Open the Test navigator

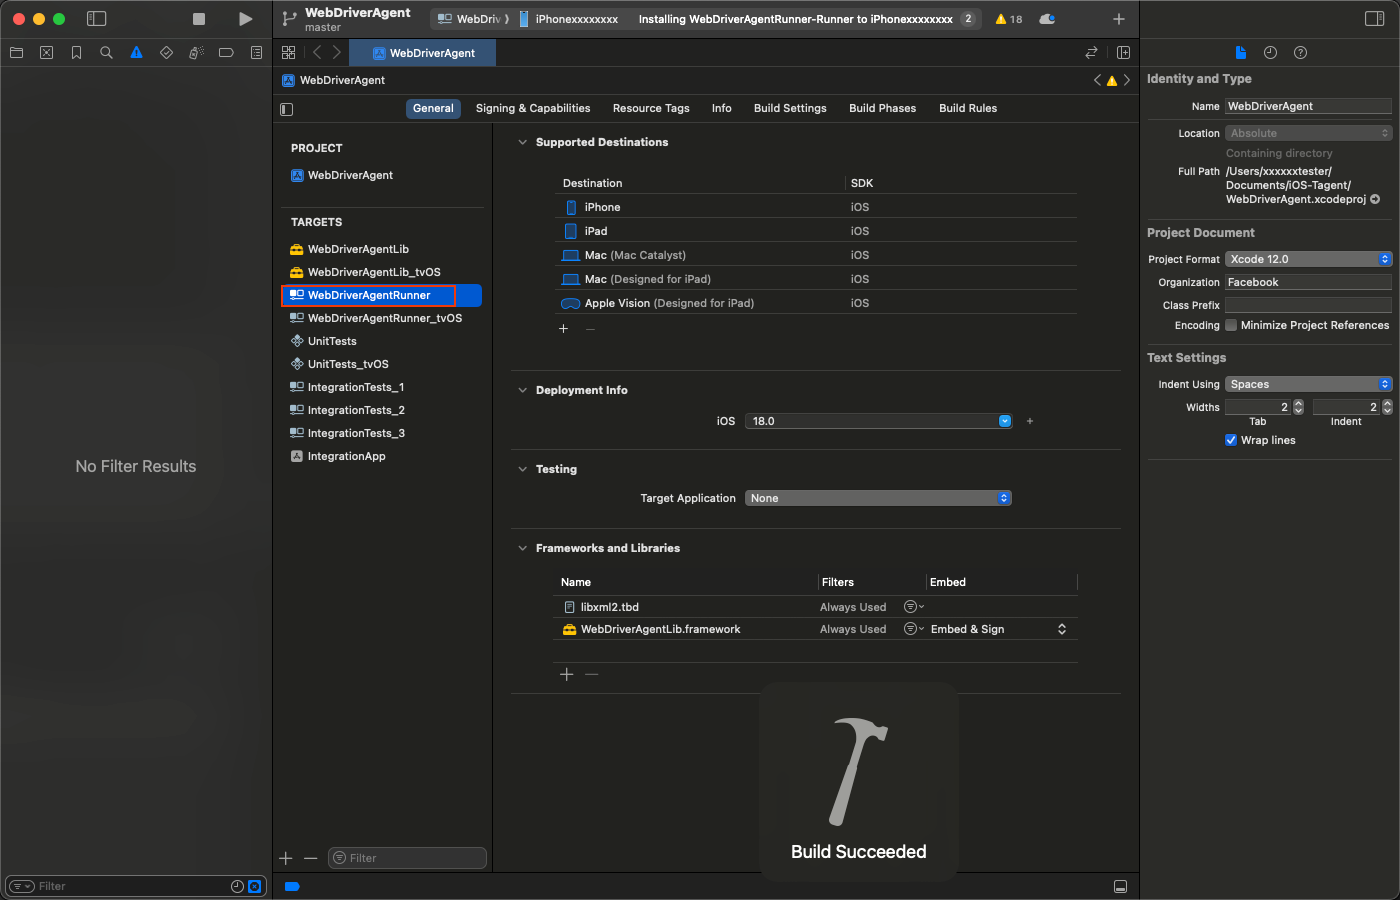point(166,53)
